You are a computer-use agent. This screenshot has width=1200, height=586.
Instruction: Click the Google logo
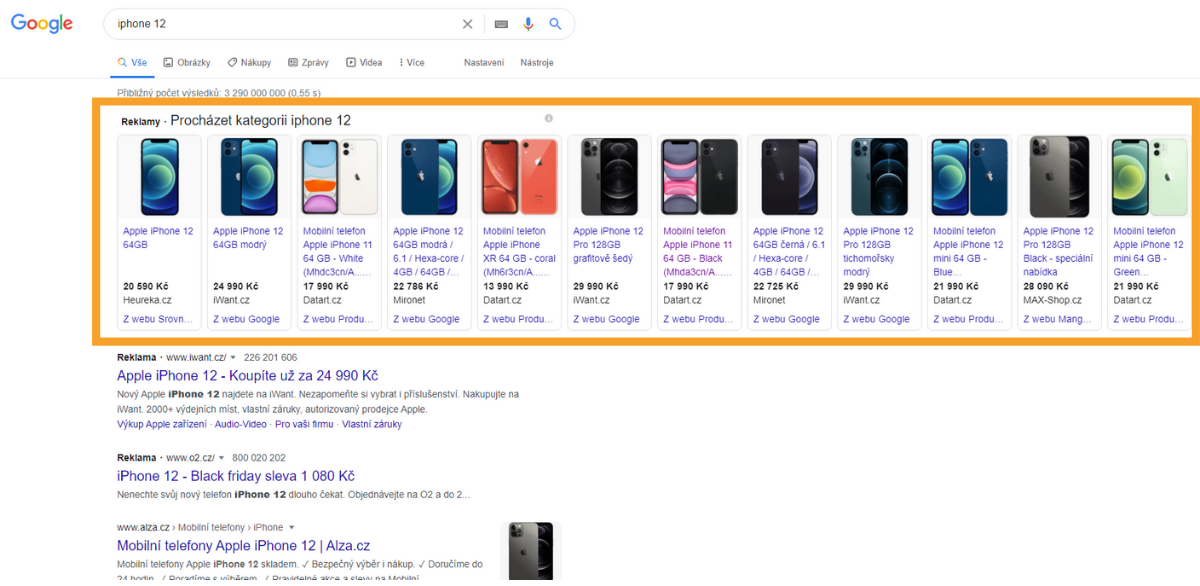[x=42, y=24]
